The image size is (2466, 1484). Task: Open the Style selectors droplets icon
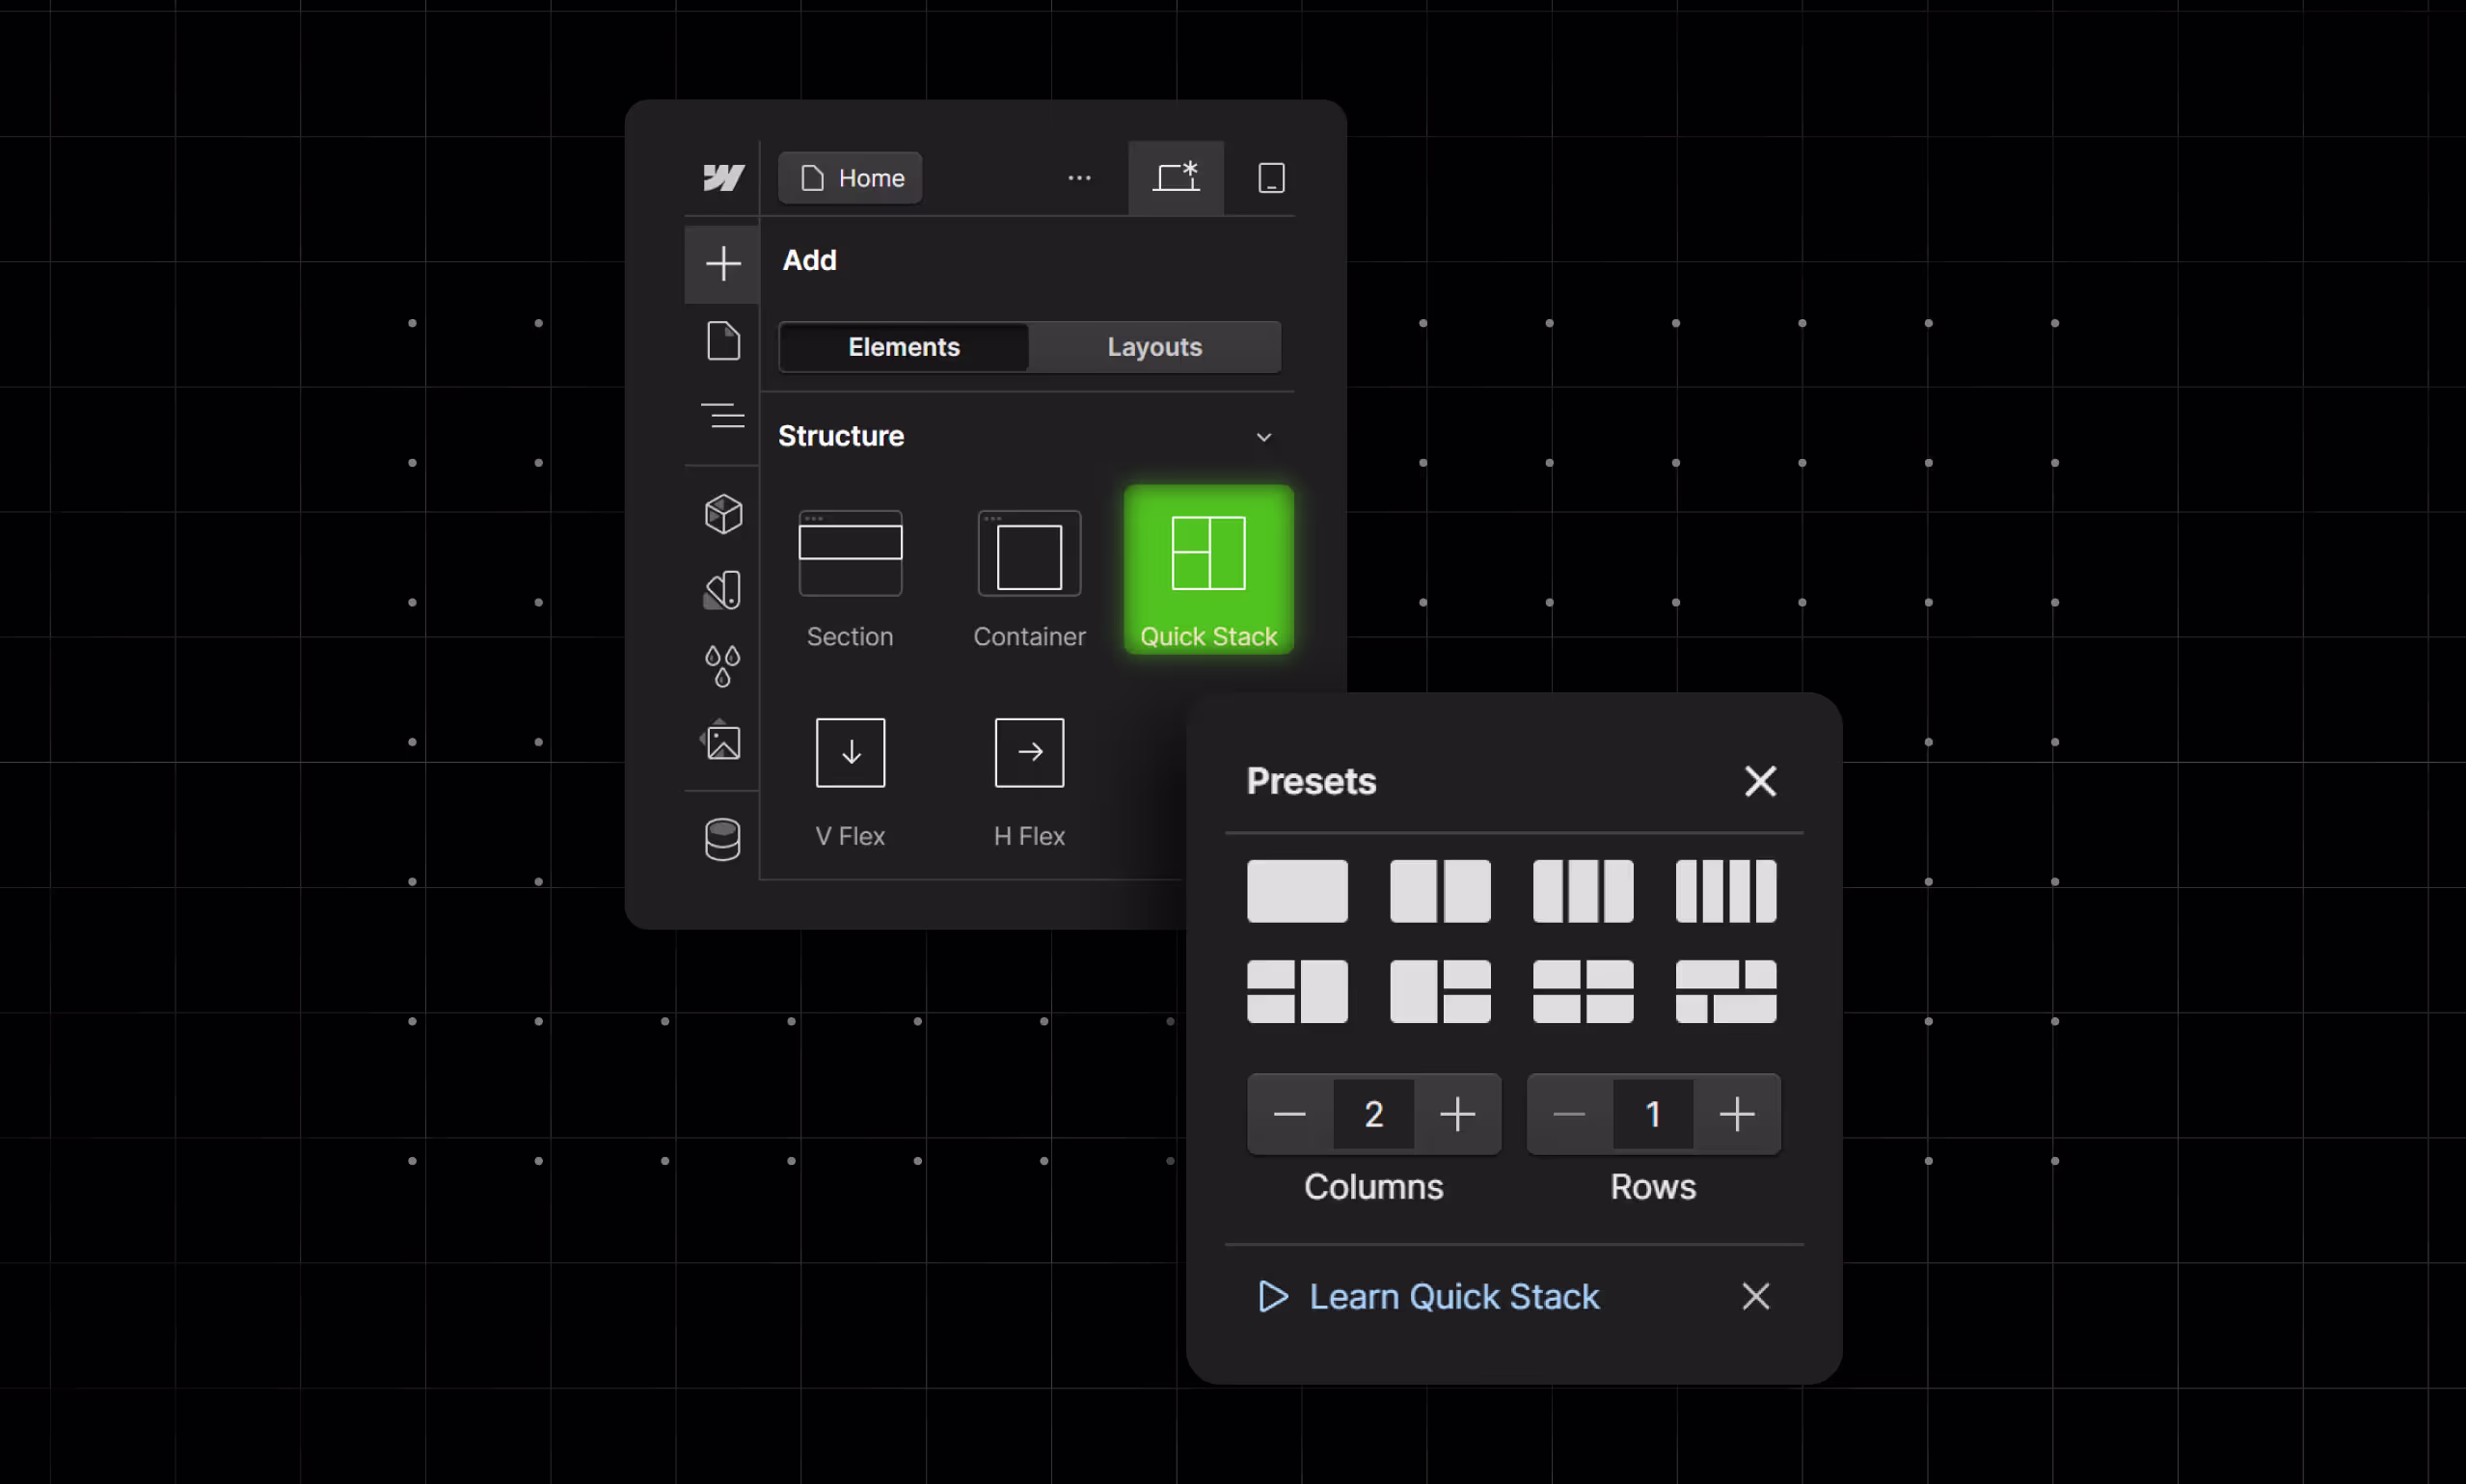722,666
